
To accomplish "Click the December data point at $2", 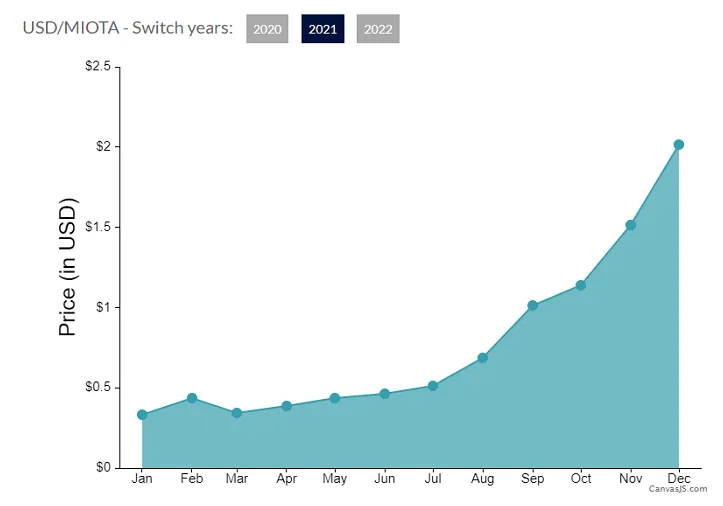I will (x=679, y=144).
